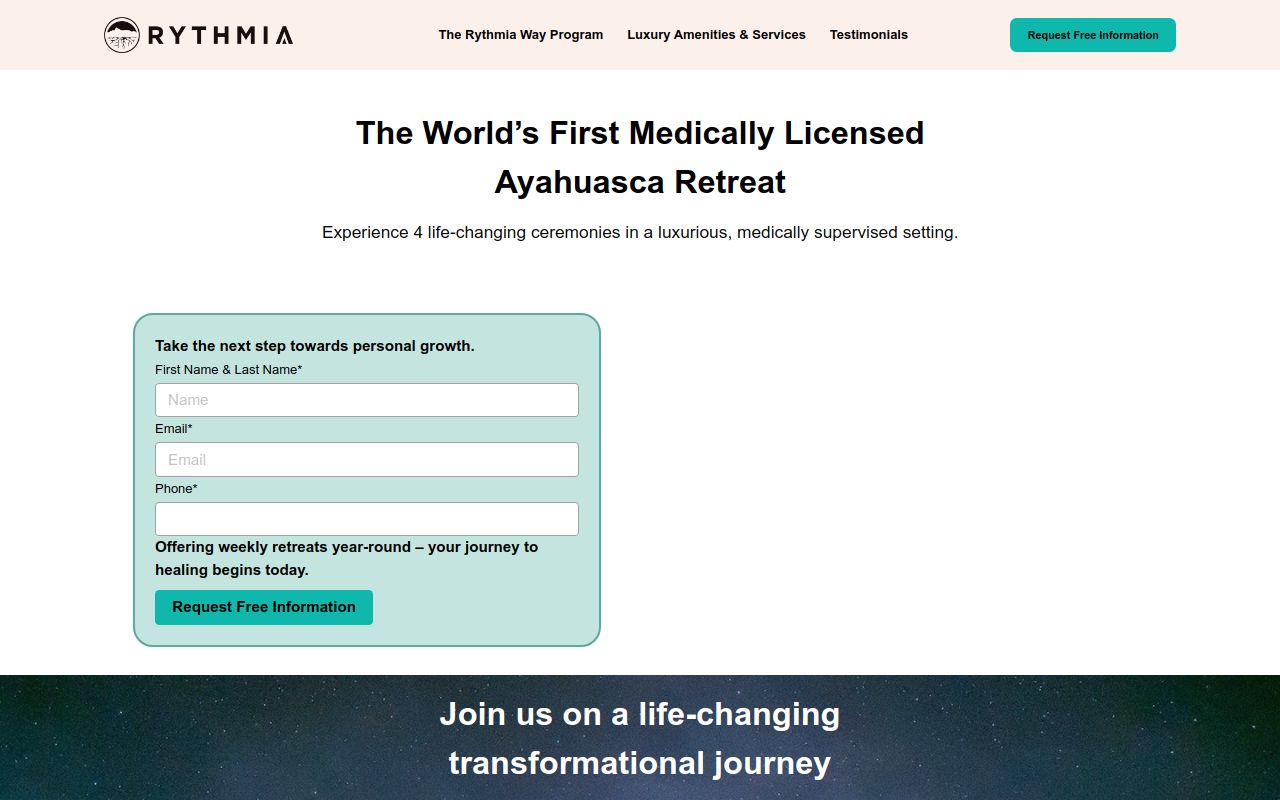Screen dimensions: 1280x800
Task: Open the Testimonials nav link
Action: pyautogui.click(x=869, y=35)
